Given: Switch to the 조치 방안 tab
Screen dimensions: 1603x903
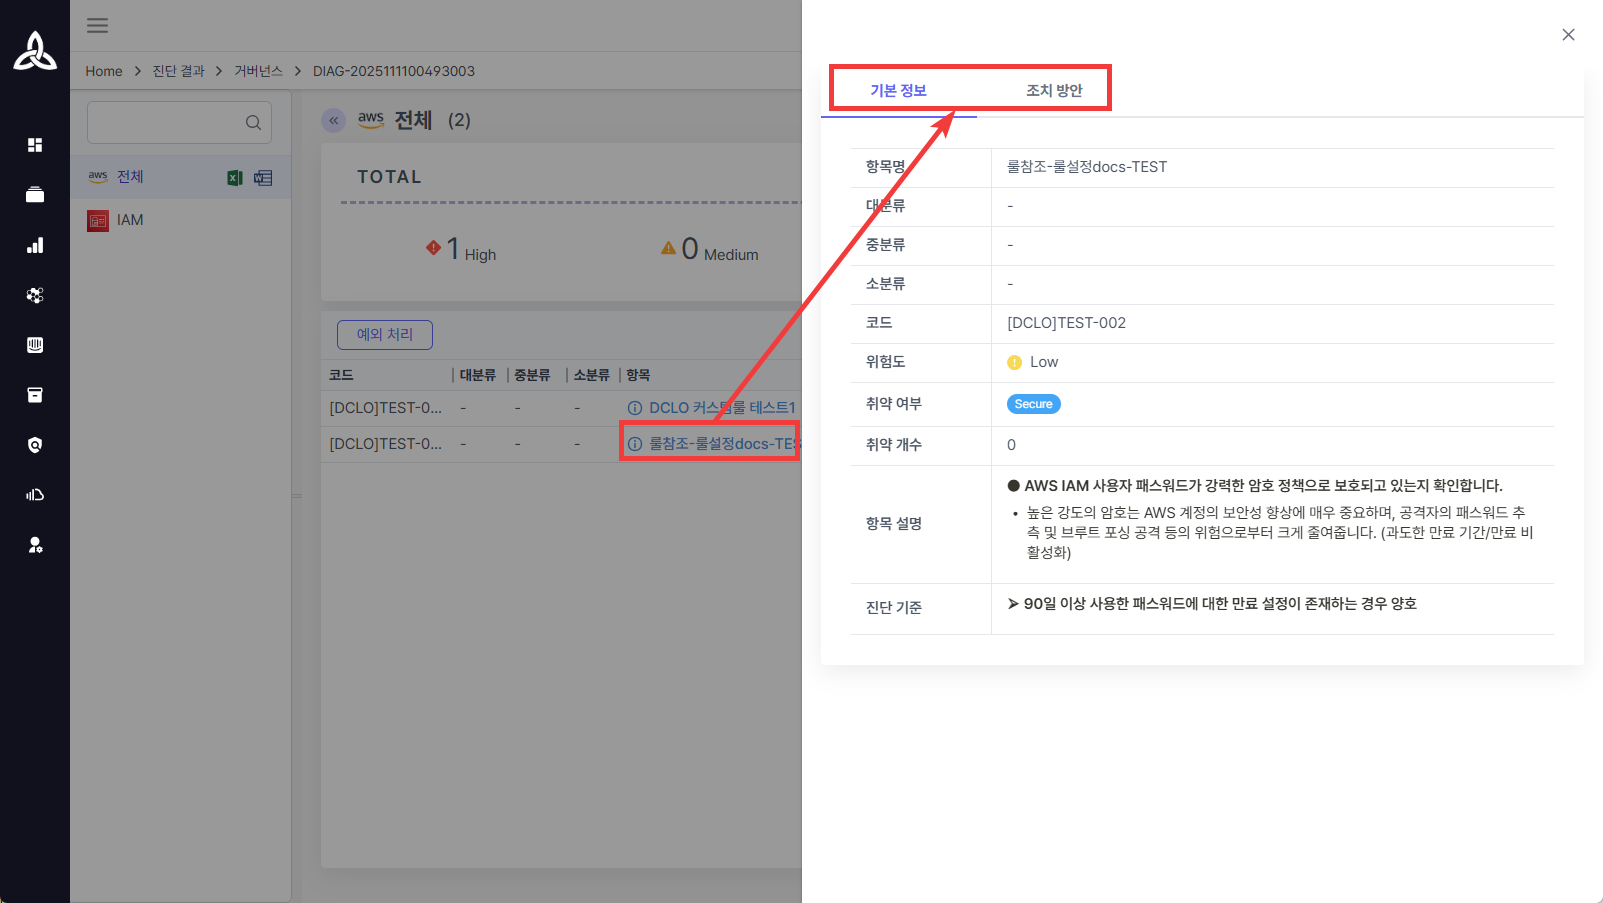Looking at the screenshot, I should click(1057, 90).
